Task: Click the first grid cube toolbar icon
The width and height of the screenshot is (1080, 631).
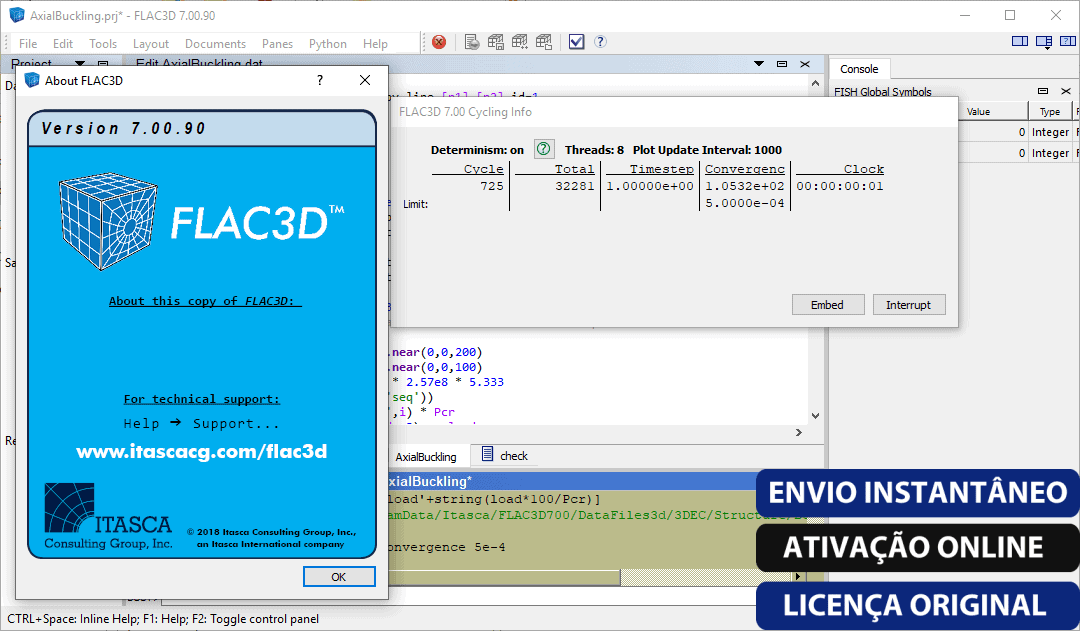Action: [x=496, y=42]
